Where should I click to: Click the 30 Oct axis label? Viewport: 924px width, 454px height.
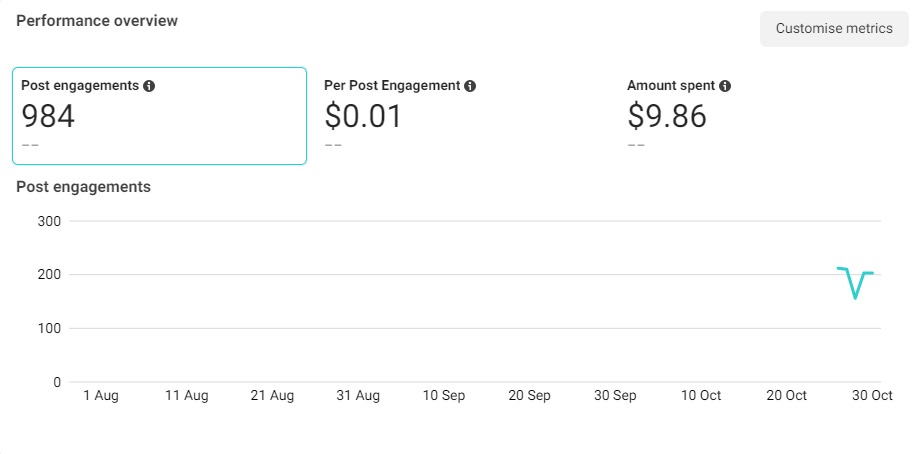(872, 396)
